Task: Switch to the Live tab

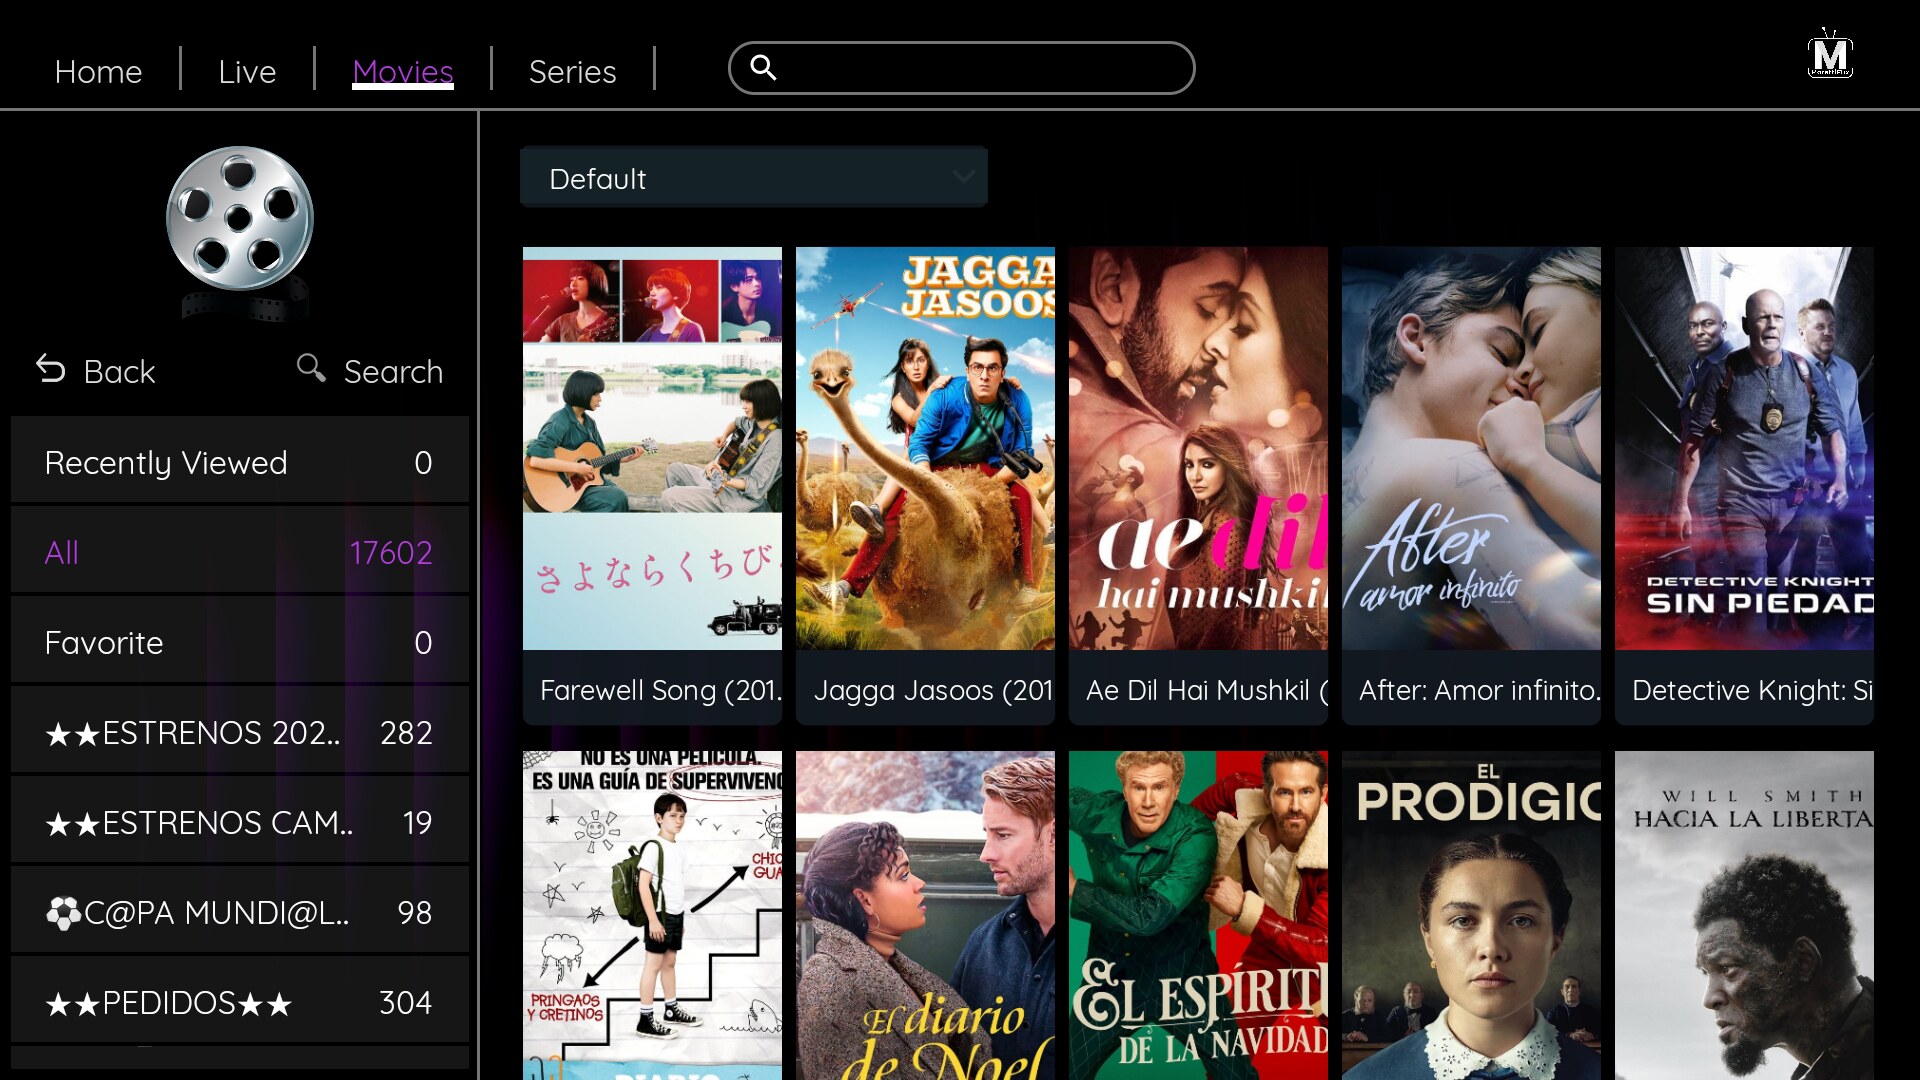Action: coord(247,71)
